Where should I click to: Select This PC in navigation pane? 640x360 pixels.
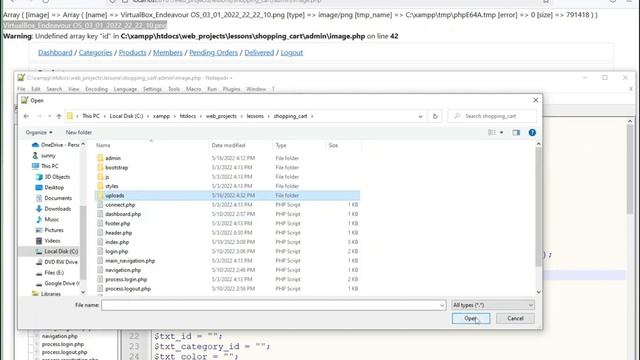[x=49, y=166]
